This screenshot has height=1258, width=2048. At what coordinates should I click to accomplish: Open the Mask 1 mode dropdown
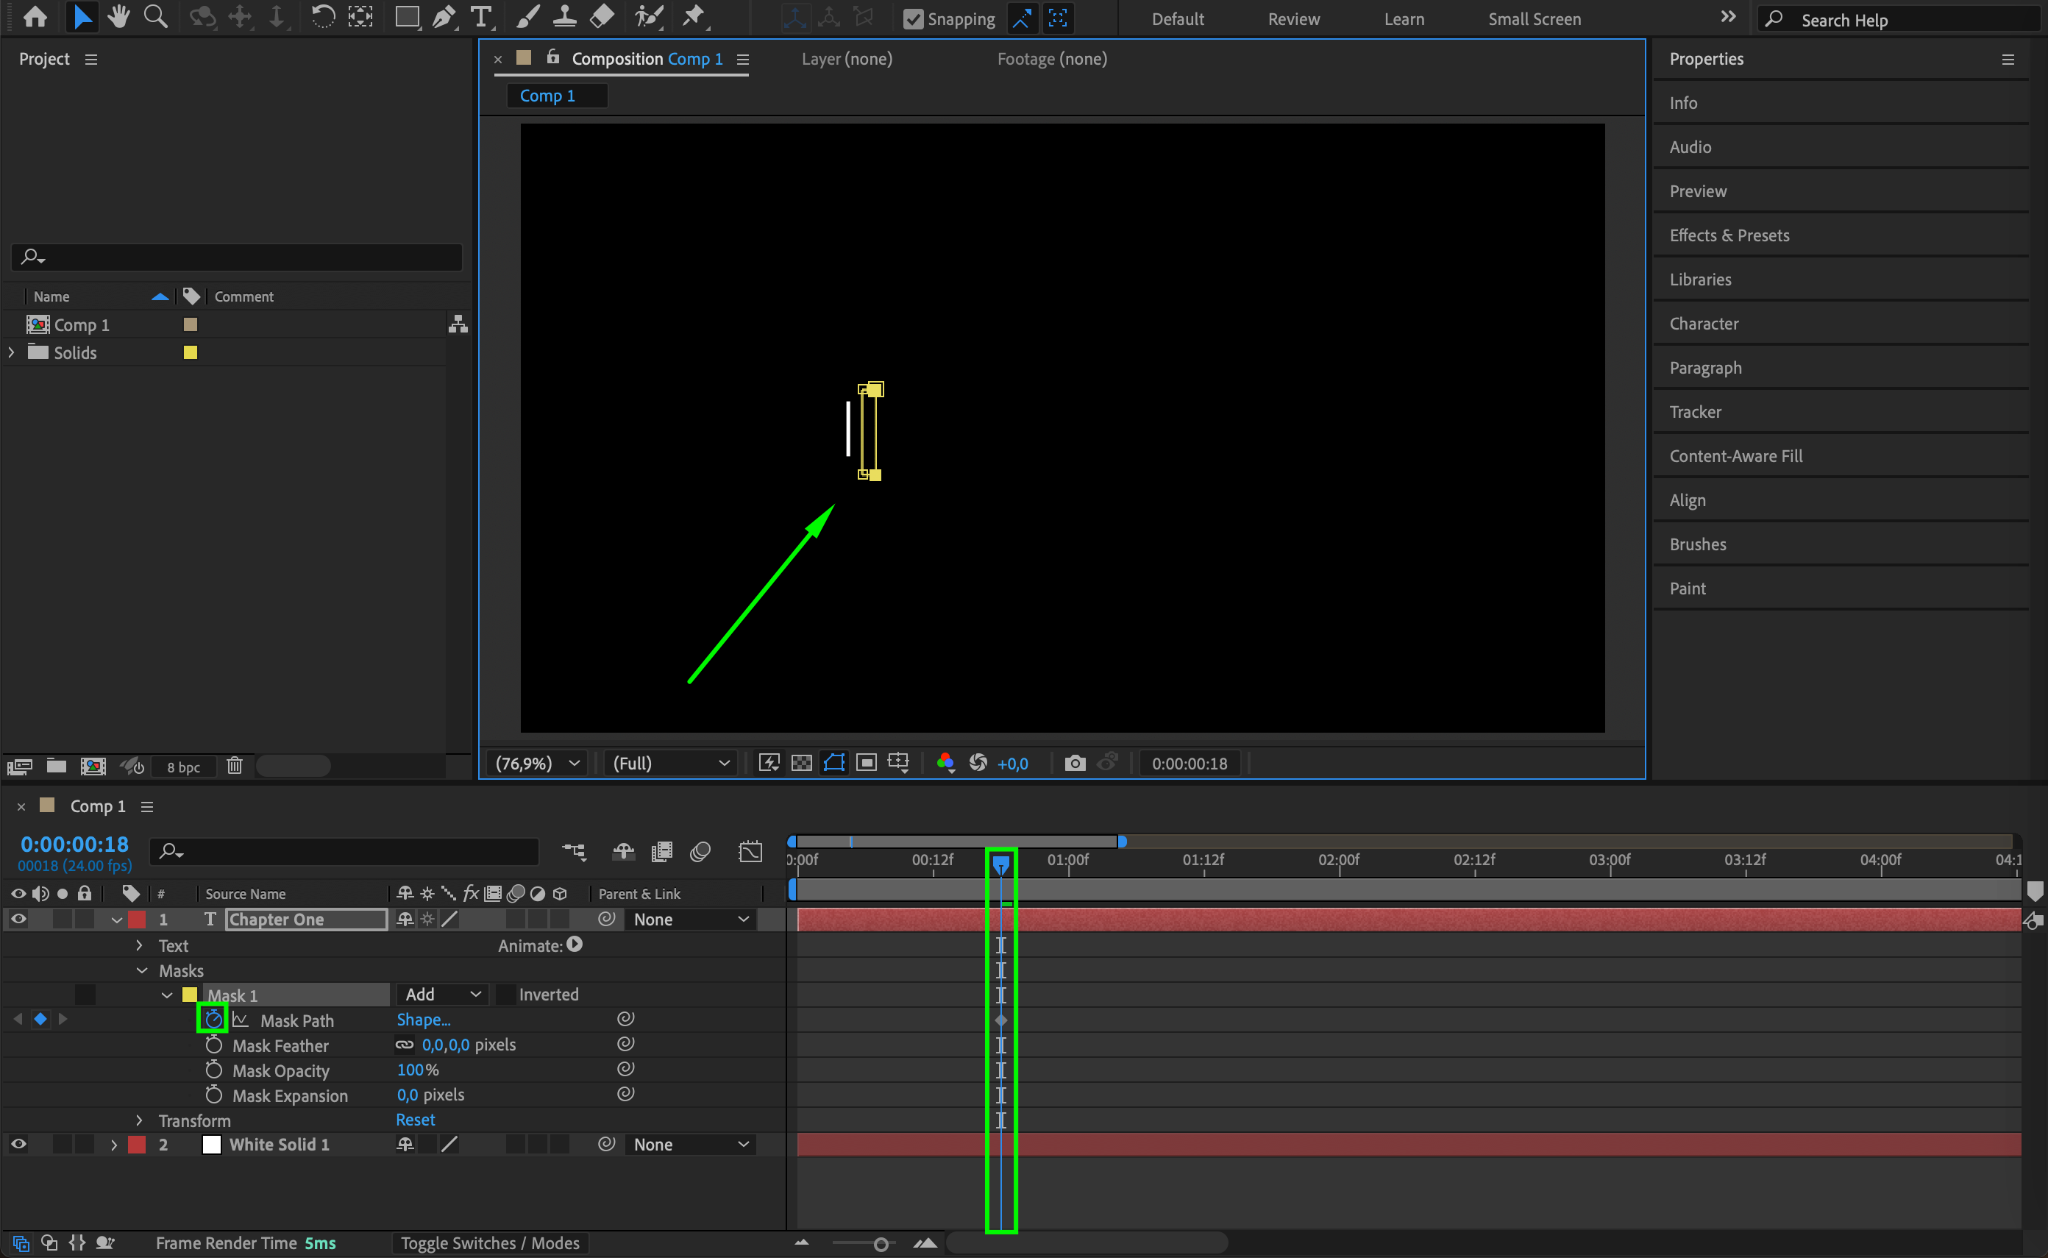tap(443, 994)
